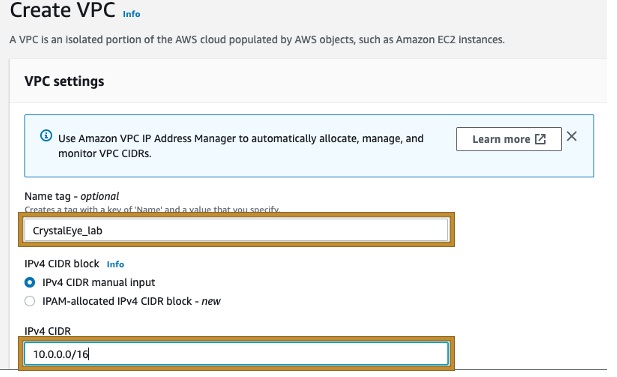Open the Info link next to IPv4 CIDR block
The image size is (617, 377).
115,264
